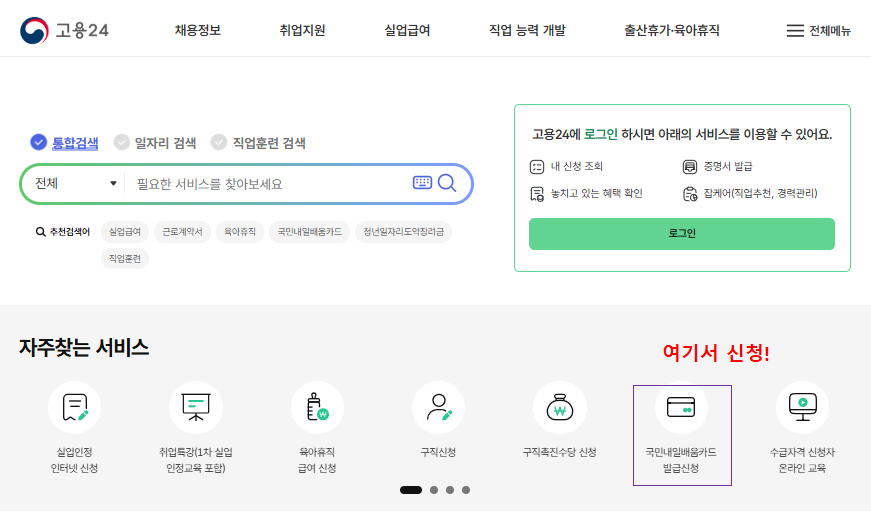This screenshot has height=527, width=871.
Task: Click the 국민내일배움카드 suggested keyword chip
Action: click(309, 232)
